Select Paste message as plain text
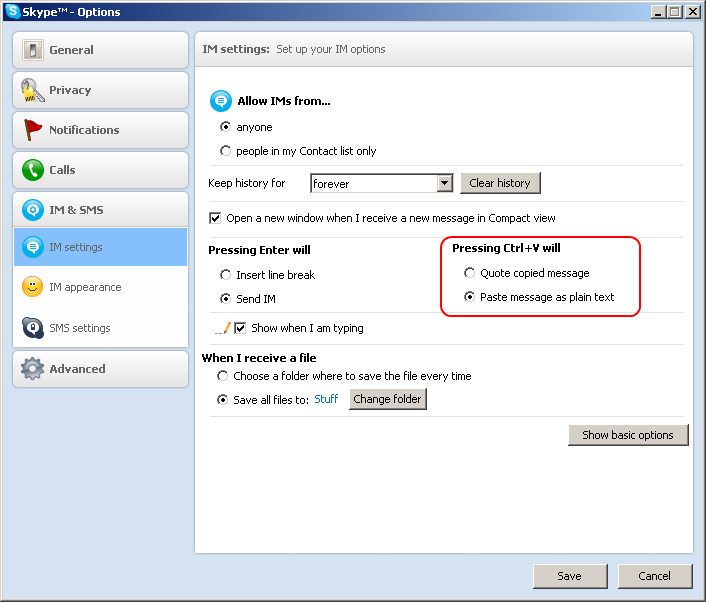The width and height of the screenshot is (706, 602). (469, 297)
